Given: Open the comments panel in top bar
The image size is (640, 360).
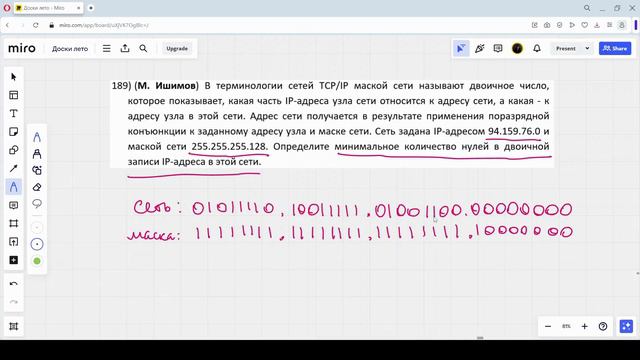Looking at the screenshot, I should point(498,49).
